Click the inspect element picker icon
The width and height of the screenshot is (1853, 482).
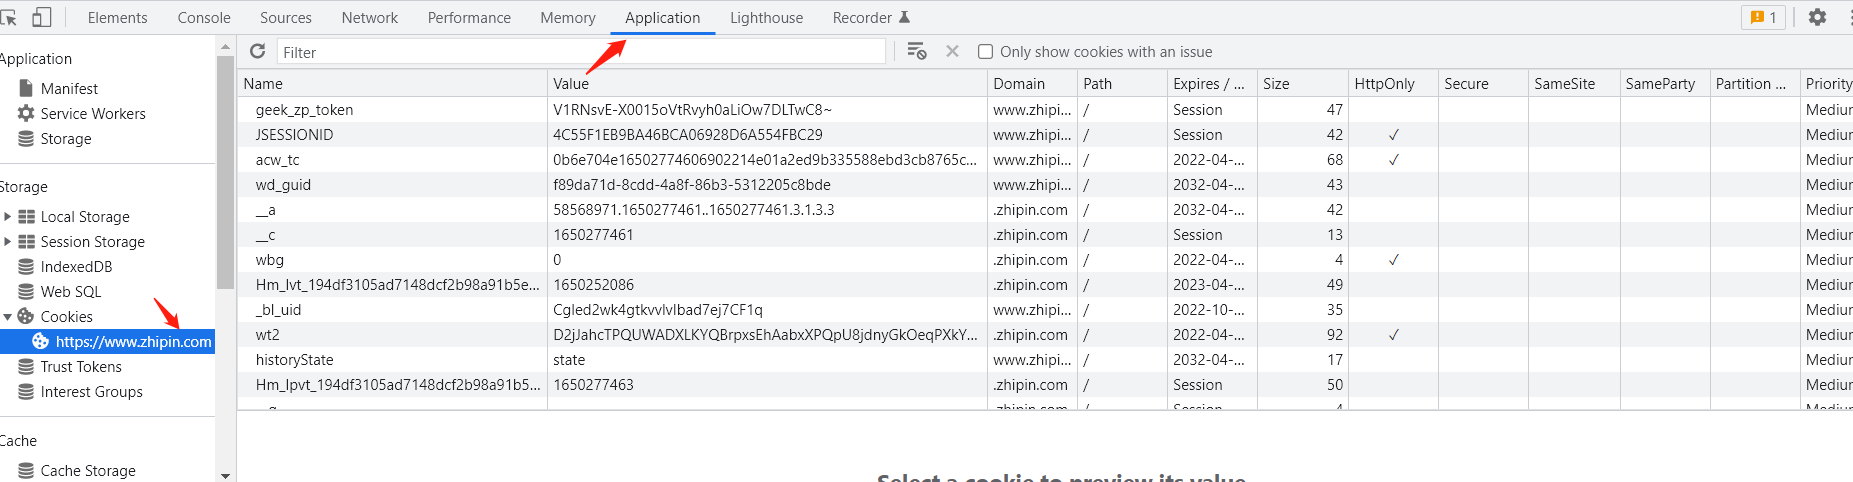point(9,17)
